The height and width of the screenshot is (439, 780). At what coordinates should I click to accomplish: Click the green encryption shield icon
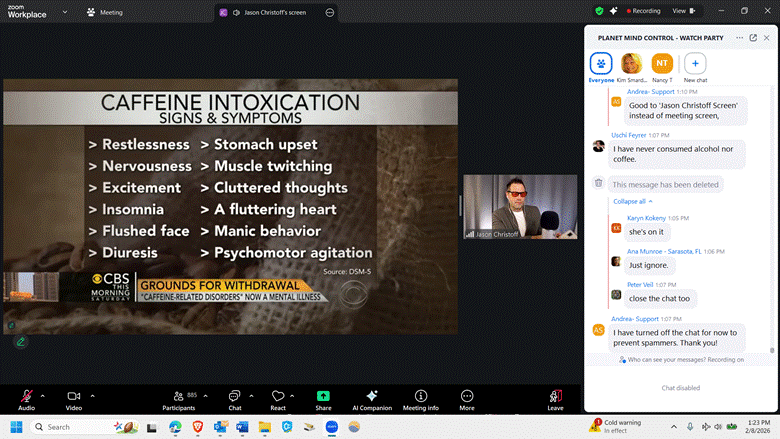tap(599, 11)
